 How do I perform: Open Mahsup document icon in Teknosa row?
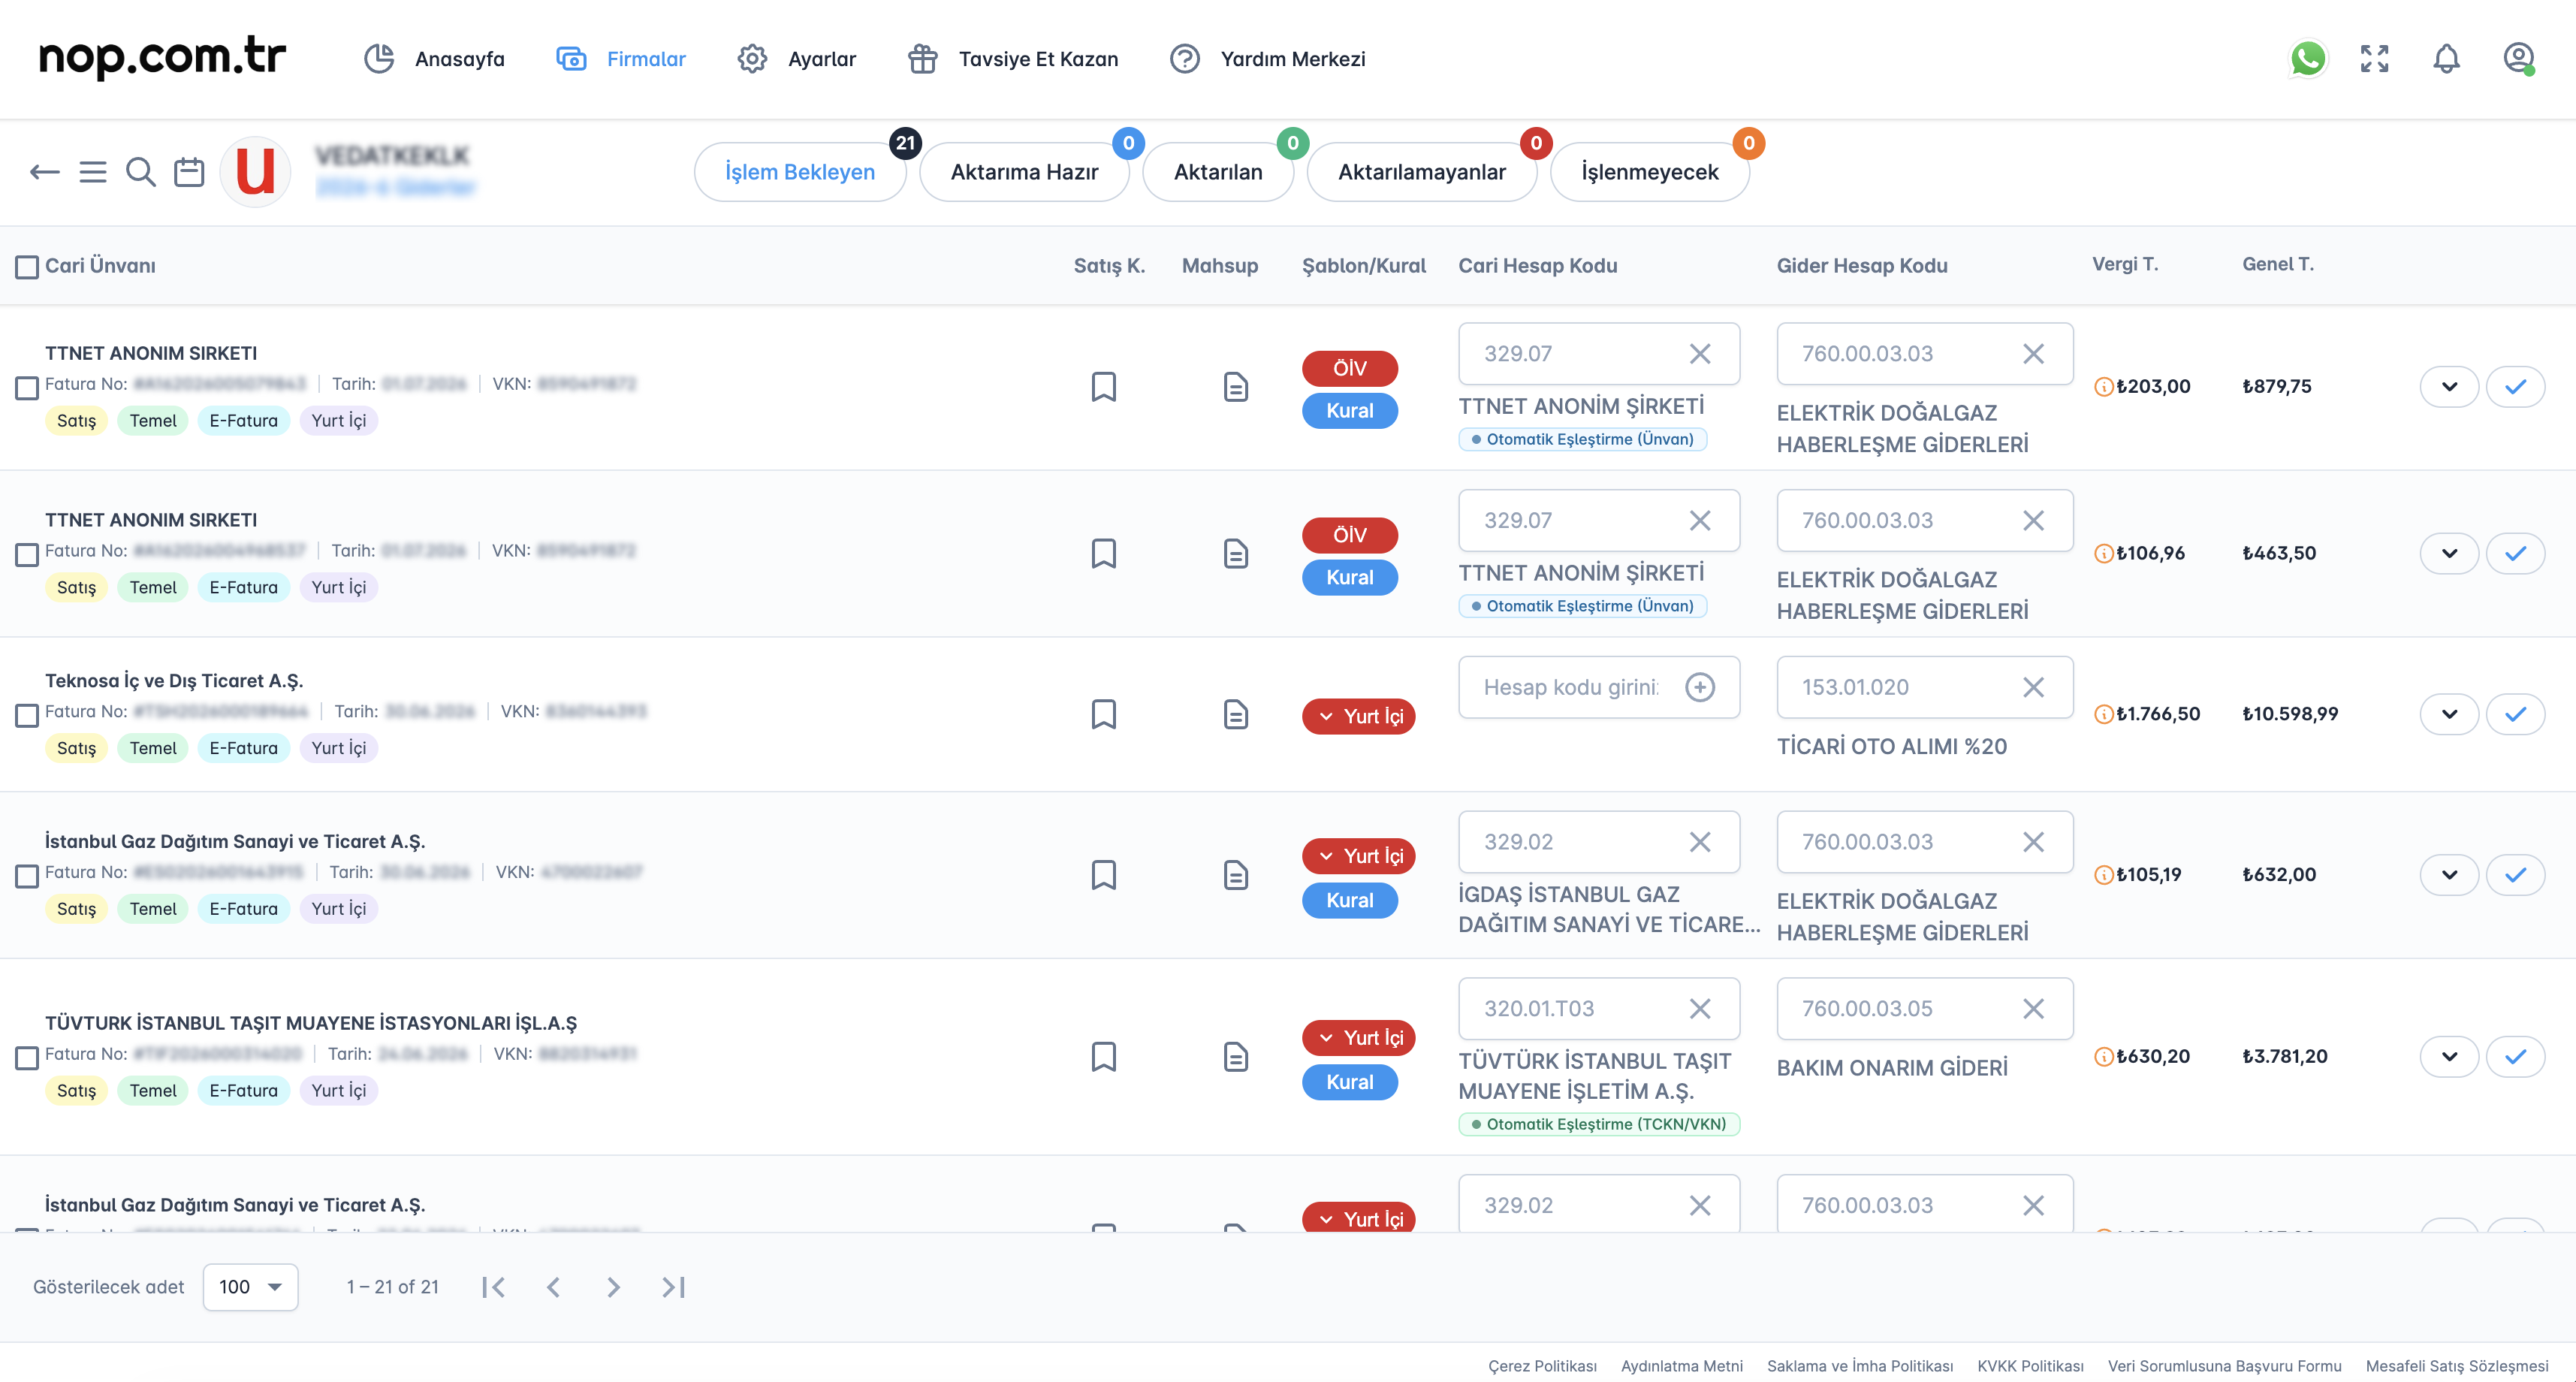point(1236,714)
